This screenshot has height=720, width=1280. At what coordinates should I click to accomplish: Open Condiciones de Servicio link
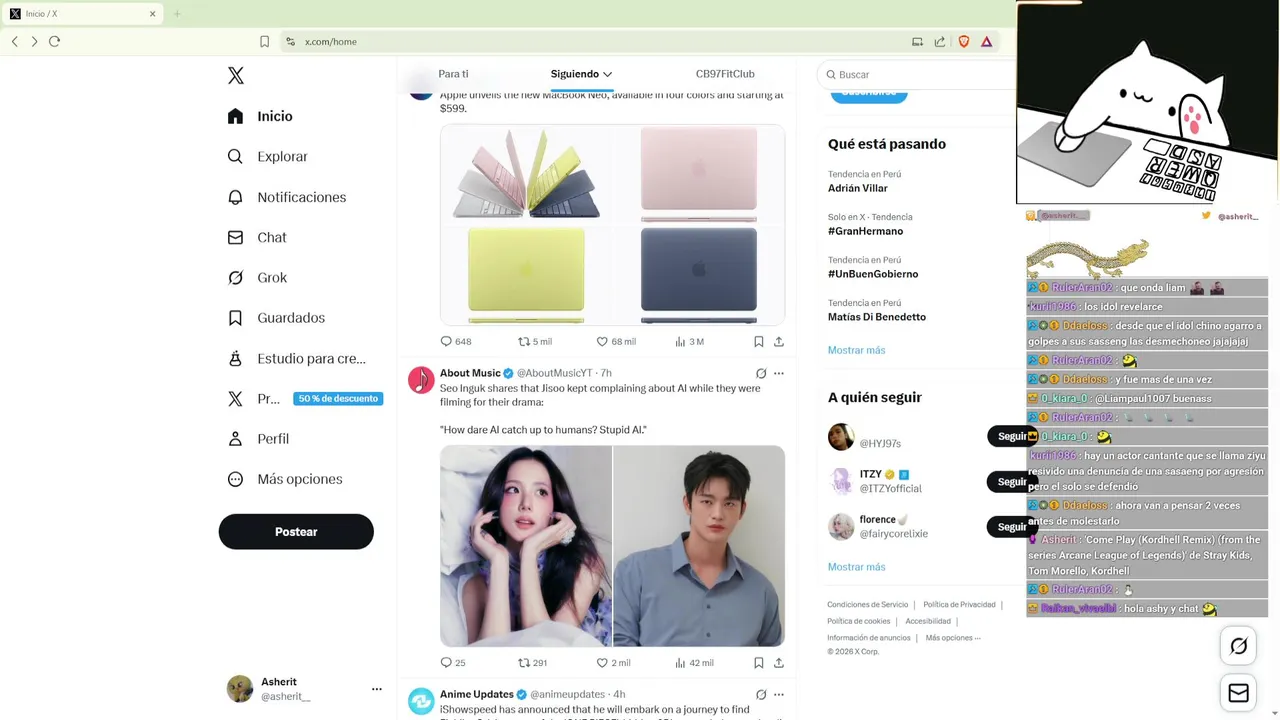point(867,605)
